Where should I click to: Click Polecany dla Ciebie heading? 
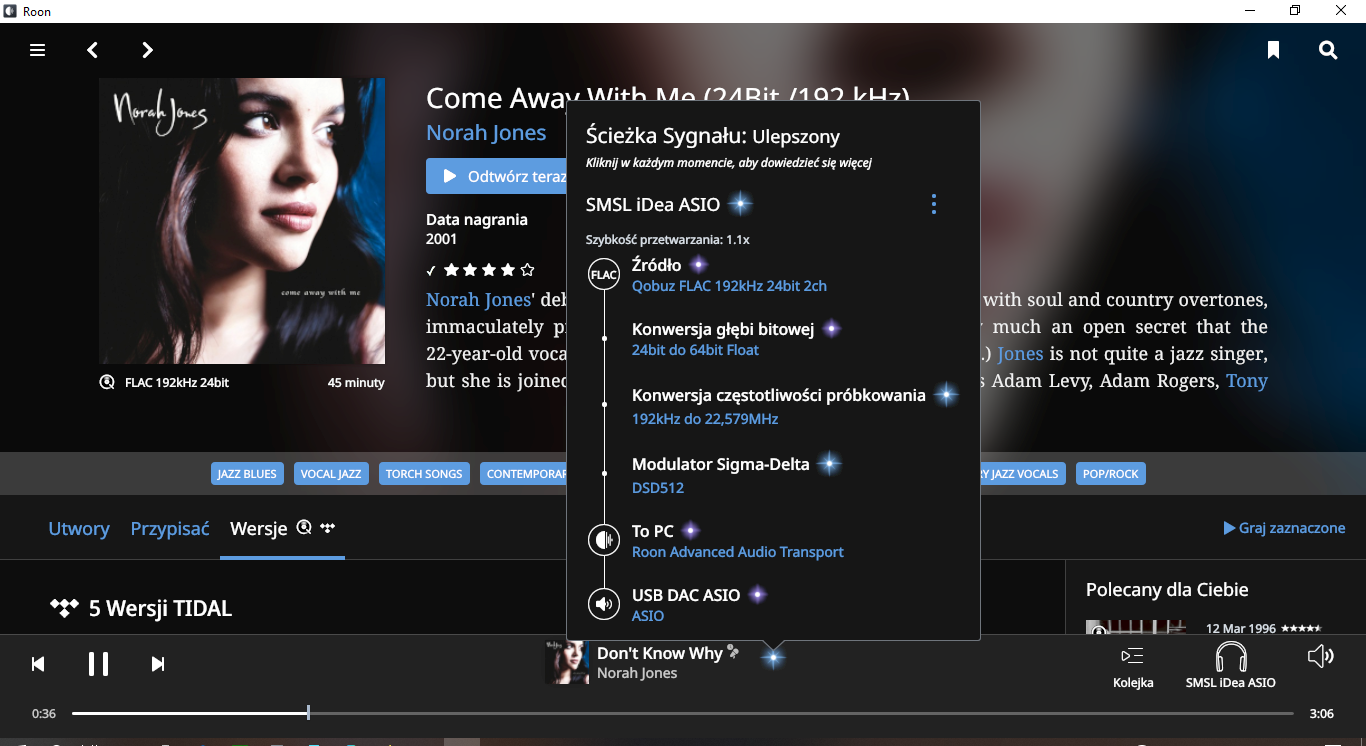[1167, 590]
